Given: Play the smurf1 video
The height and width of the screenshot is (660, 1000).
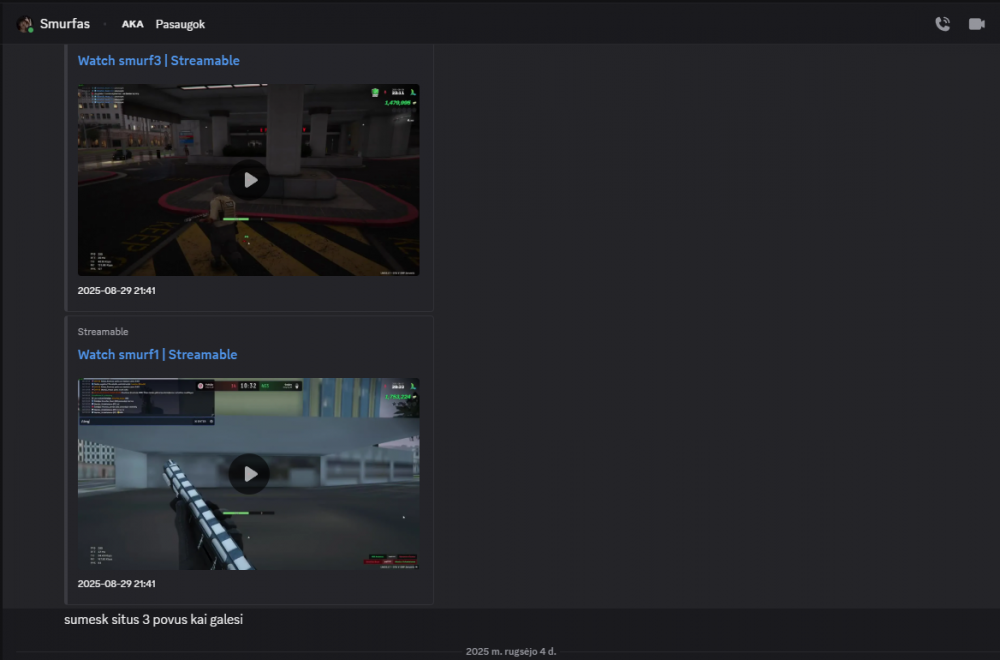Looking at the screenshot, I should (249, 474).
